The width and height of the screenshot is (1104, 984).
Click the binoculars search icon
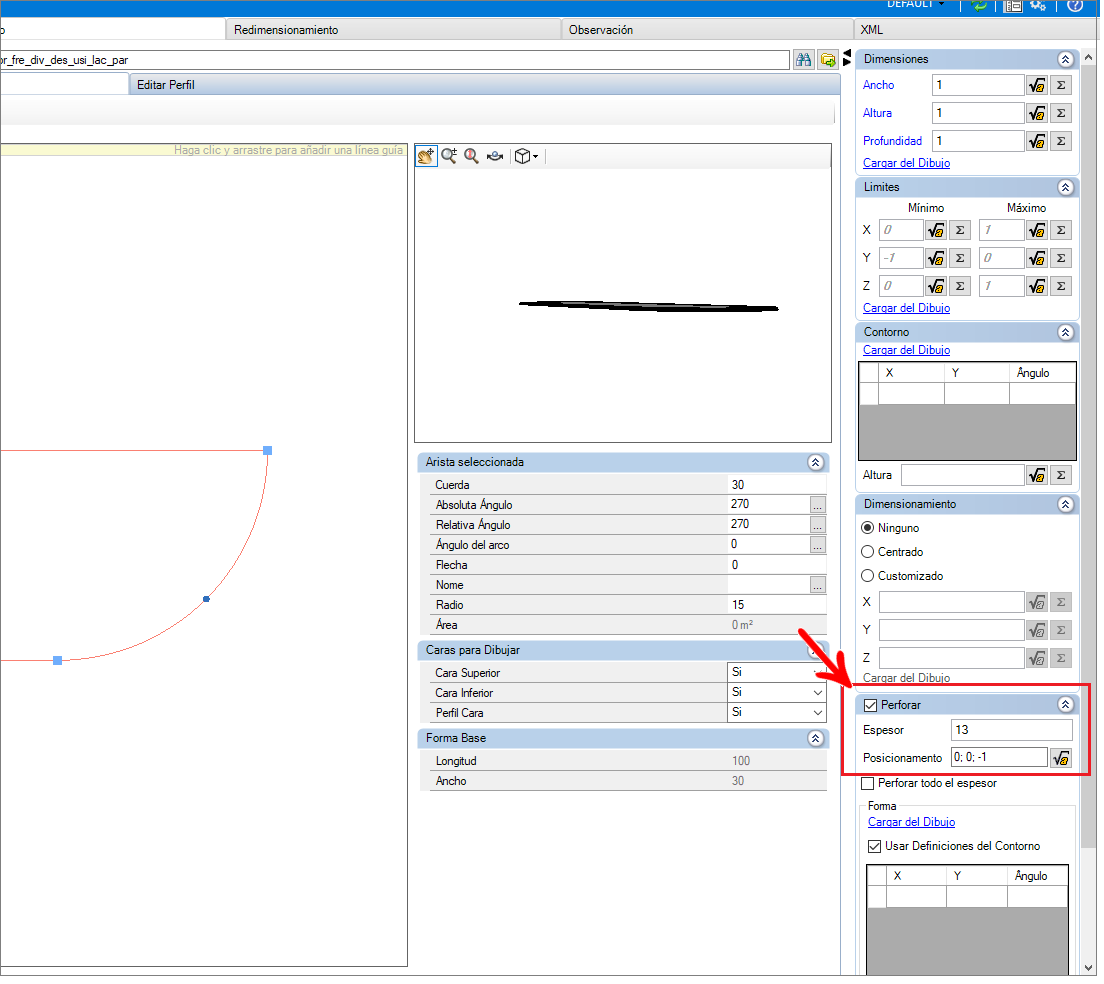coord(805,60)
